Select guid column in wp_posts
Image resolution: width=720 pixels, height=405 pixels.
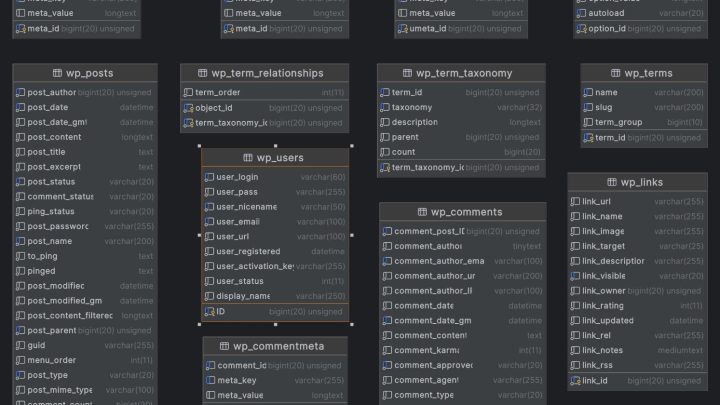(x=85, y=345)
